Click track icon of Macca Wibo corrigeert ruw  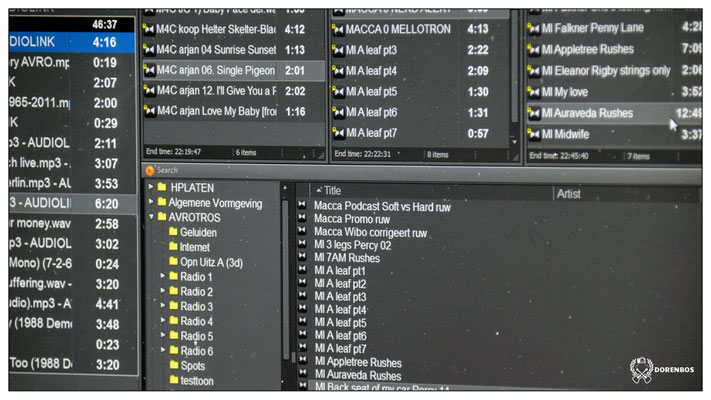point(302,231)
